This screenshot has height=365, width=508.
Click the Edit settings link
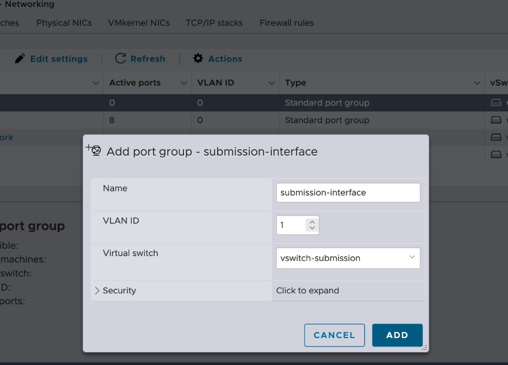tap(59, 59)
